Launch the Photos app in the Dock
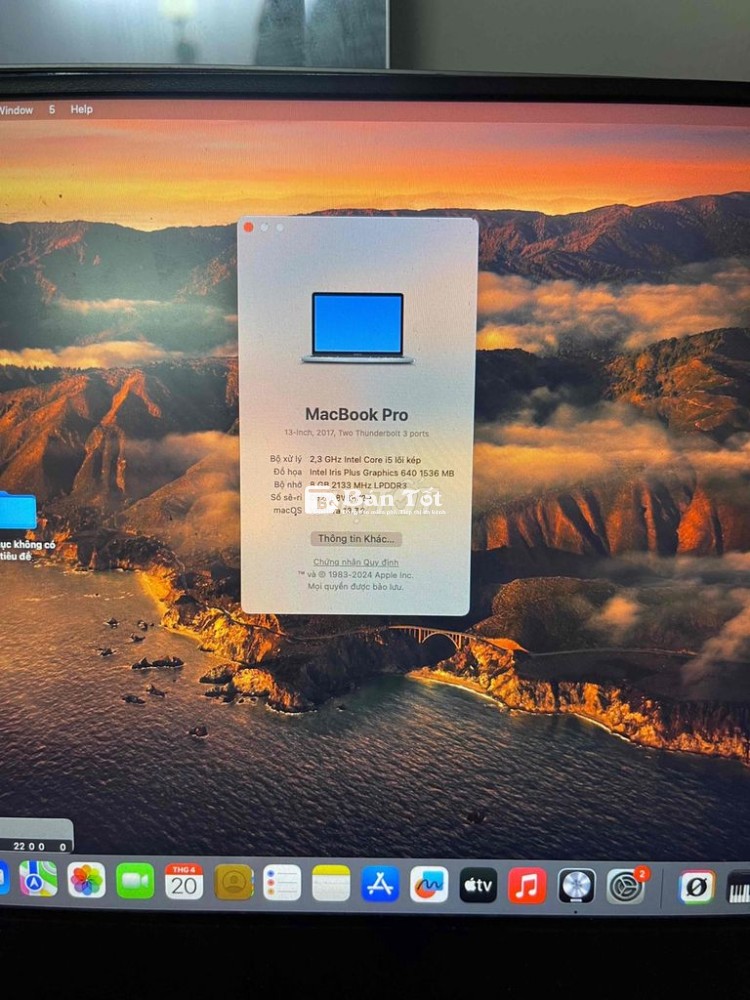This screenshot has height=1000, width=750. coord(86,879)
